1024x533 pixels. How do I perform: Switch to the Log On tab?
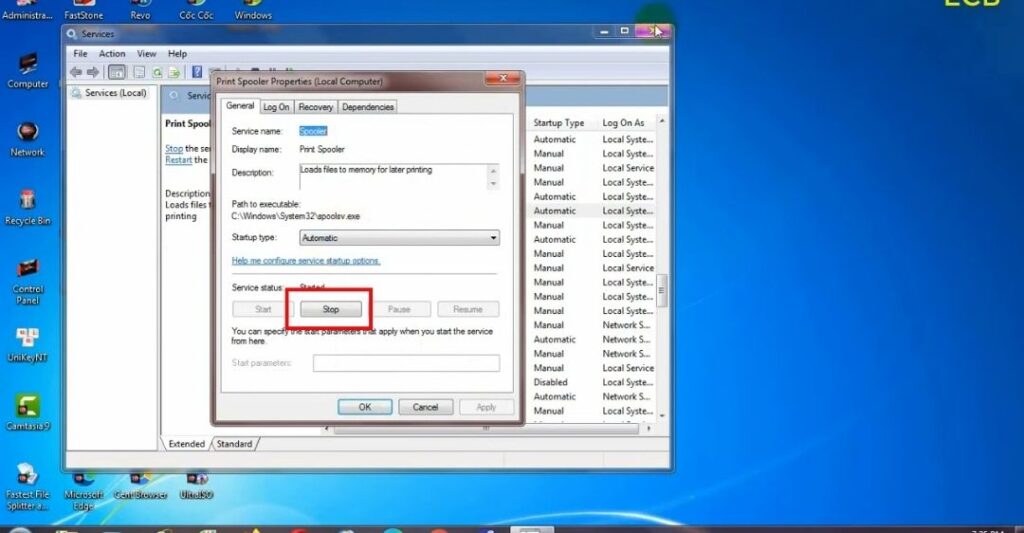pos(276,107)
